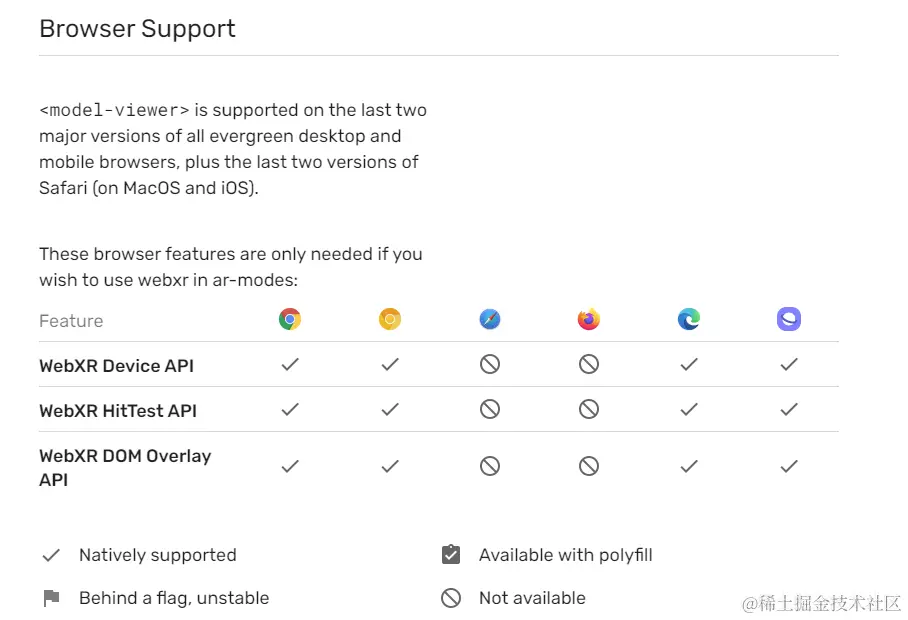The height and width of the screenshot is (620, 908).
Task: Click the Firefox browser icon
Action: click(x=589, y=319)
